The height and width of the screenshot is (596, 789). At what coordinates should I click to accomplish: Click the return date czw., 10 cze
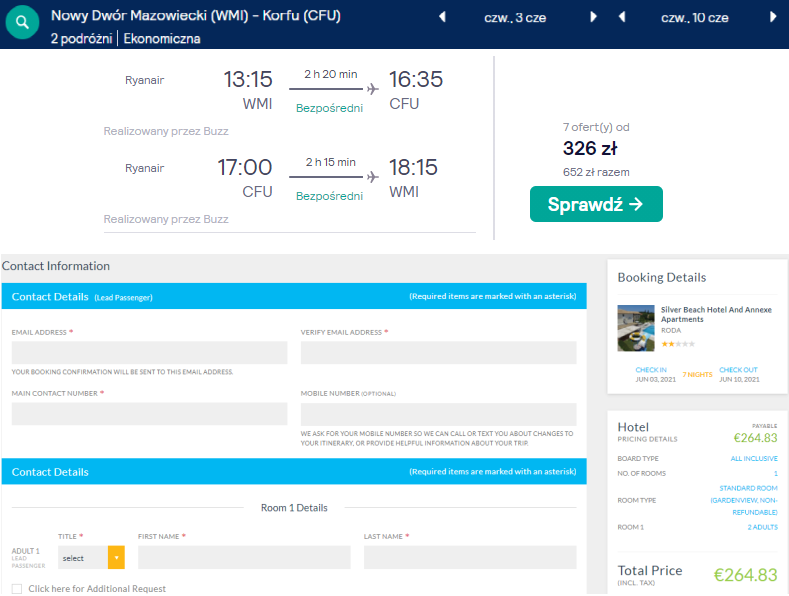[694, 18]
